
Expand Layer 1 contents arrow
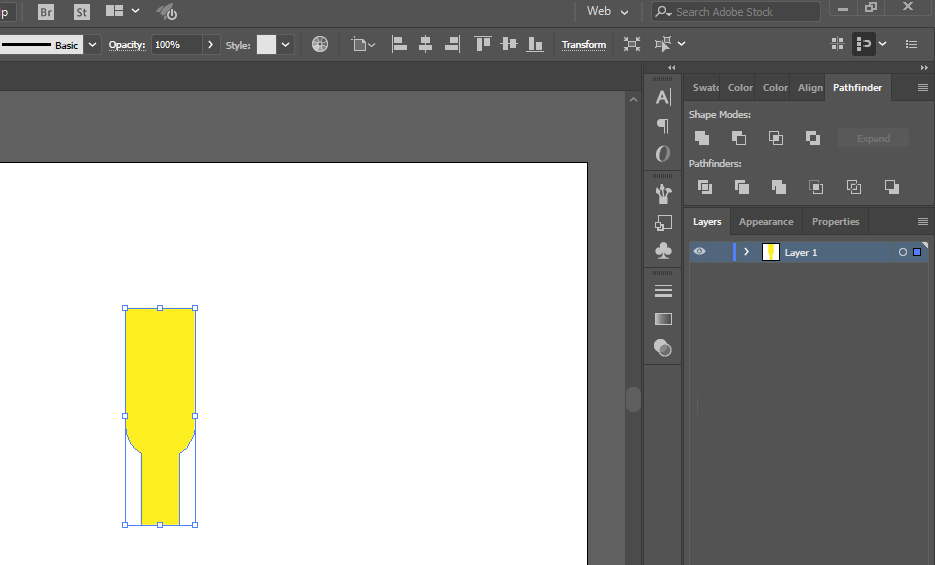click(746, 252)
